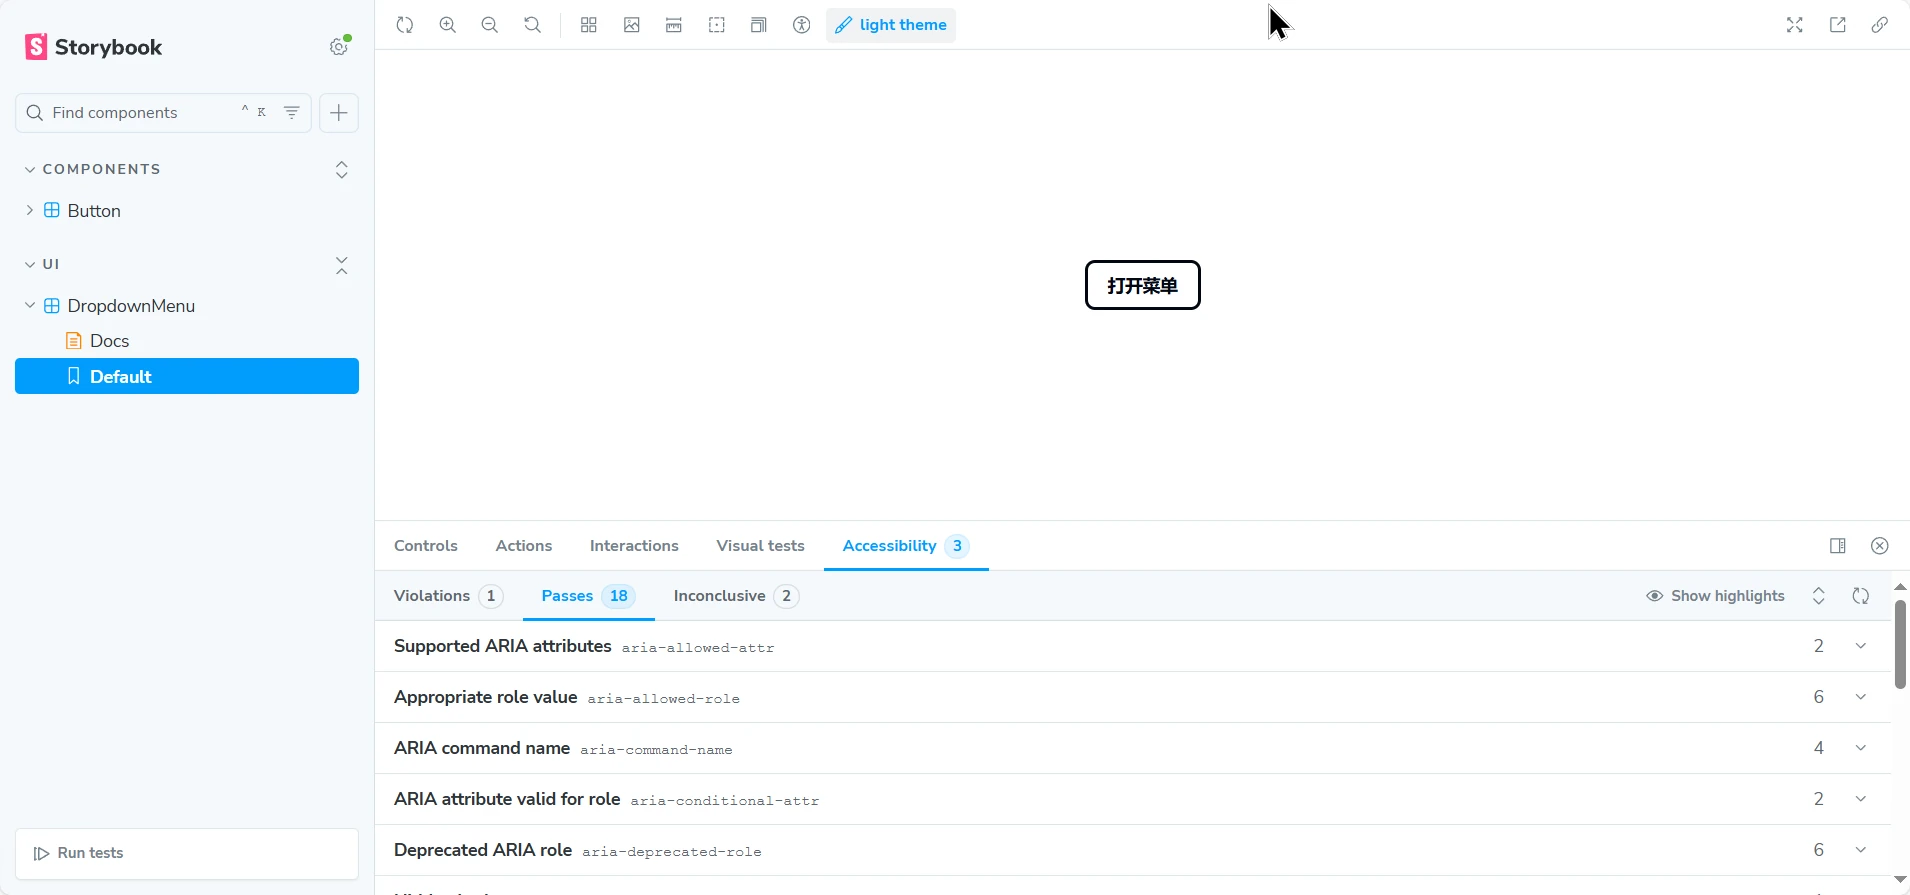Expand the Supported ARIA attributes row
1910x895 pixels.
pyautogui.click(x=1860, y=646)
